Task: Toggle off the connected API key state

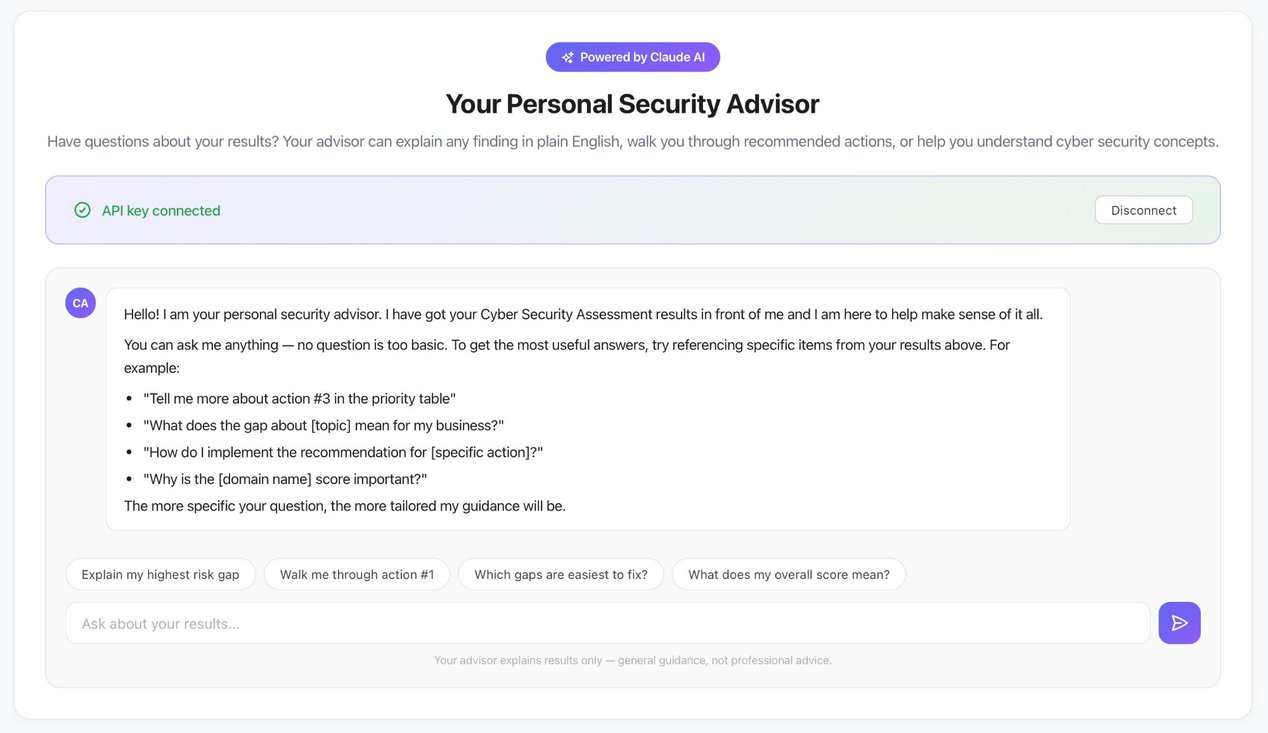Action: (1143, 210)
